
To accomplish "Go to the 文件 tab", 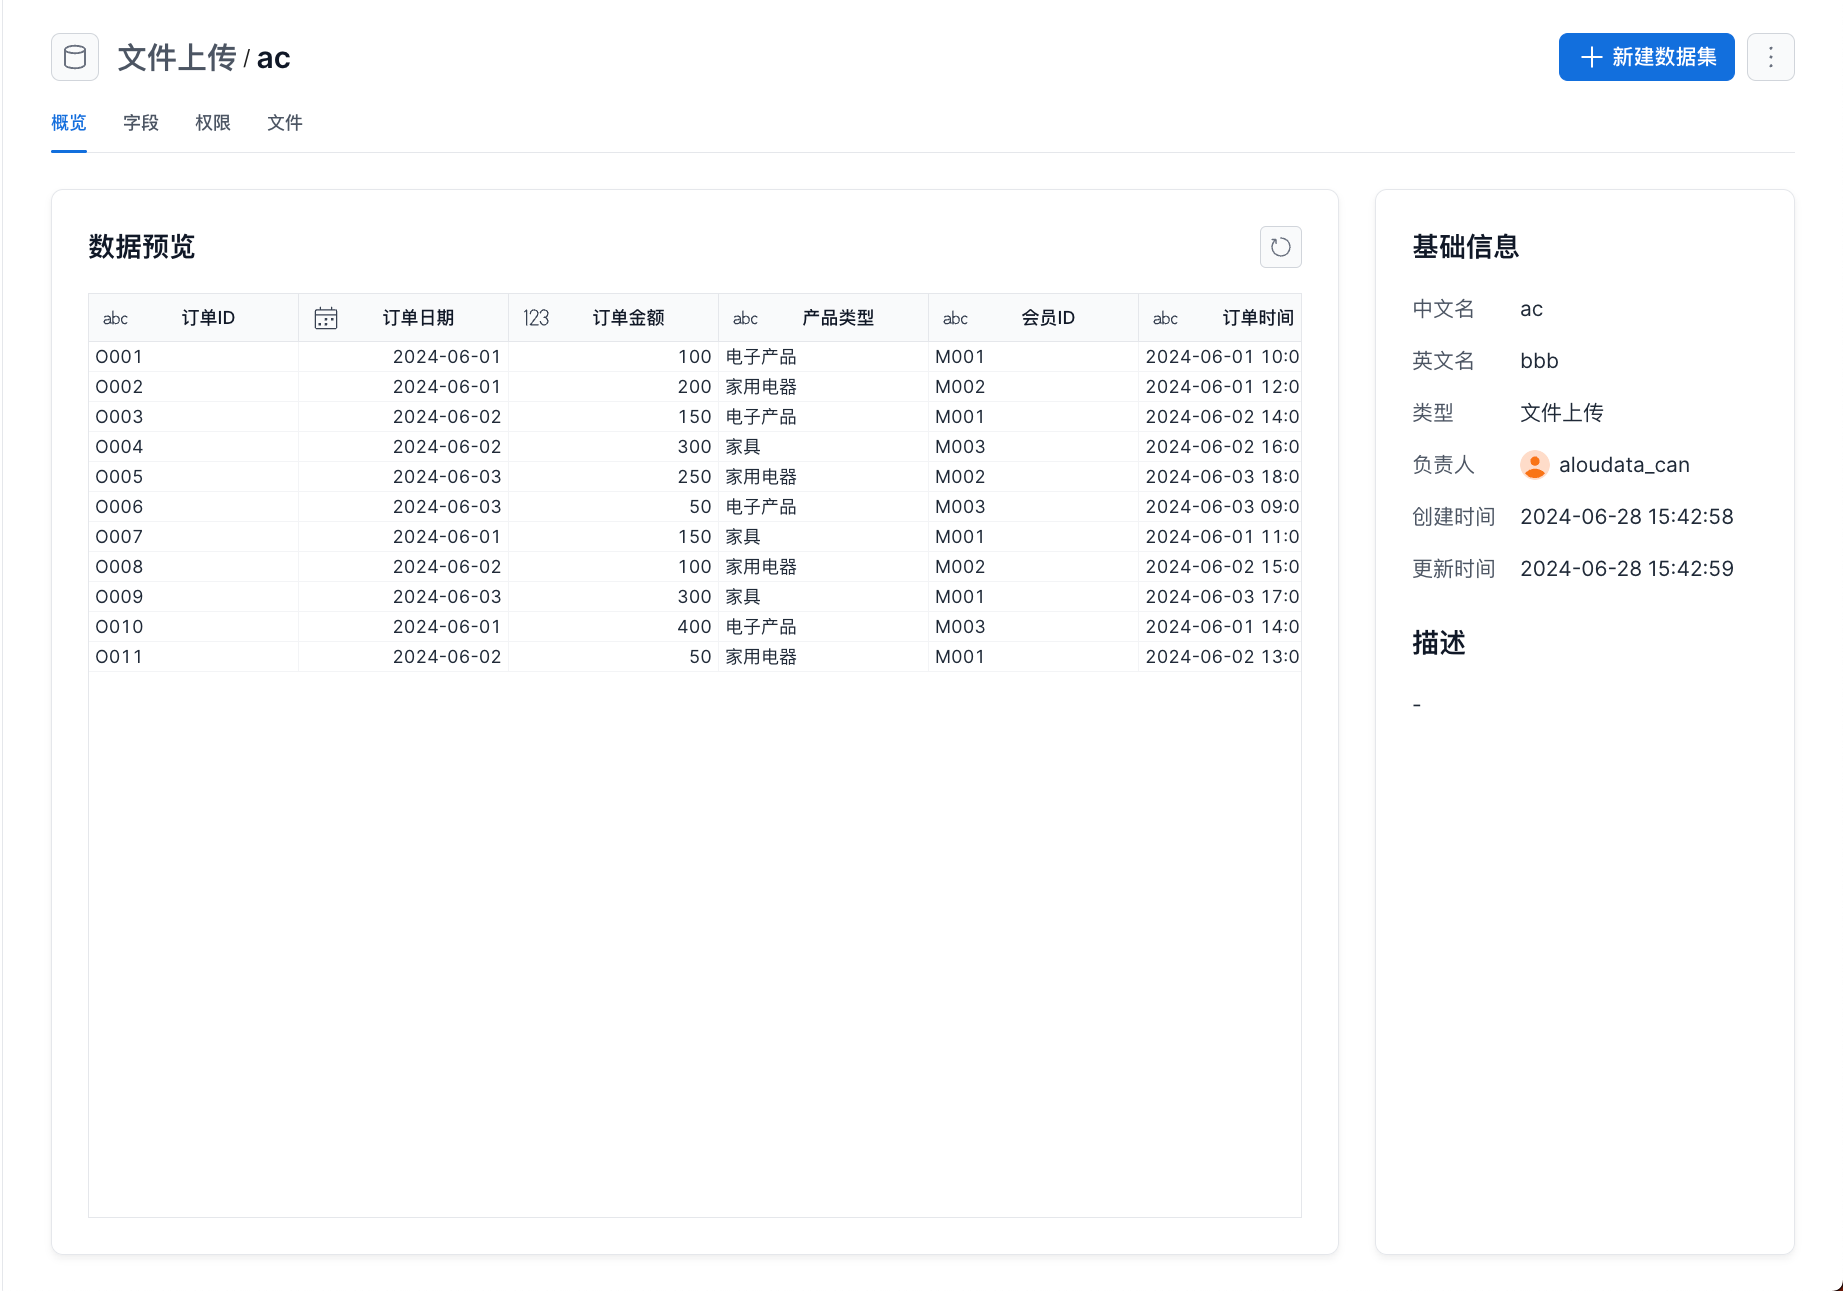I will pos(285,123).
